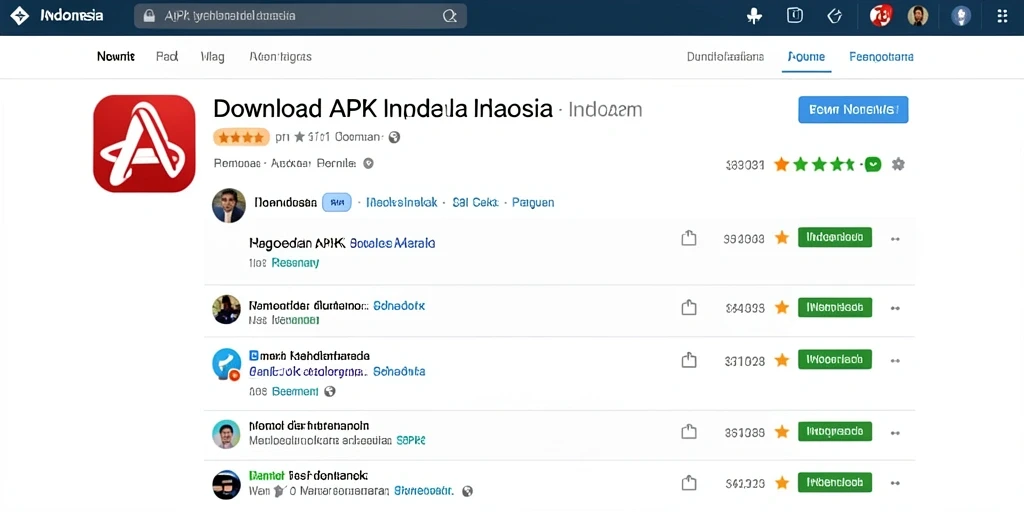1024x512 pixels.
Task: Click the square outlined header icon
Action: 795,16
